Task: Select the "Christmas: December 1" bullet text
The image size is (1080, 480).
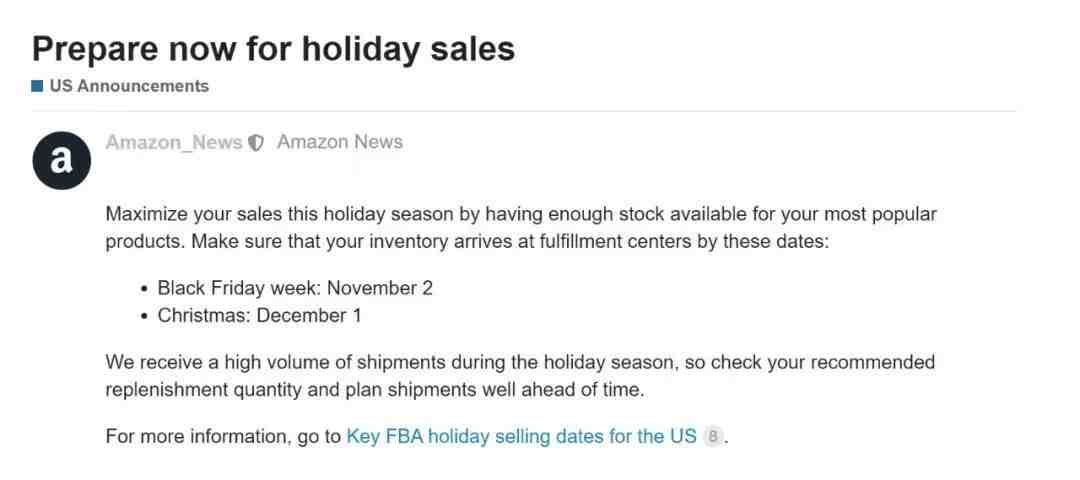Action: pyautogui.click(x=259, y=316)
